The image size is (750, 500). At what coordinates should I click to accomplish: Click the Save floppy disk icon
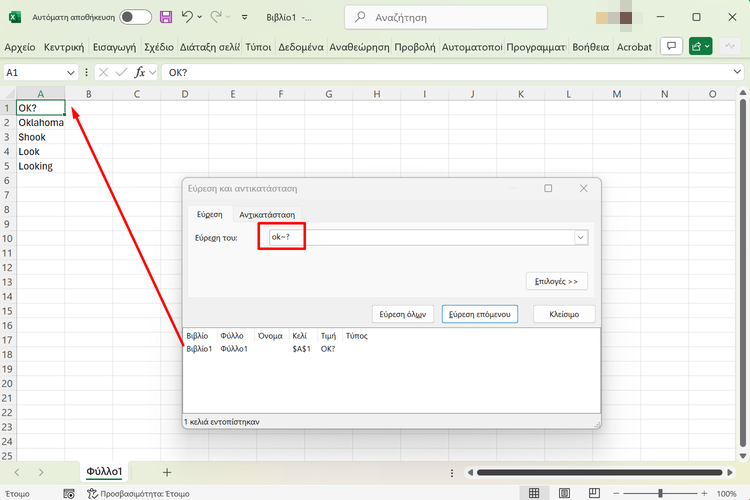tap(166, 17)
